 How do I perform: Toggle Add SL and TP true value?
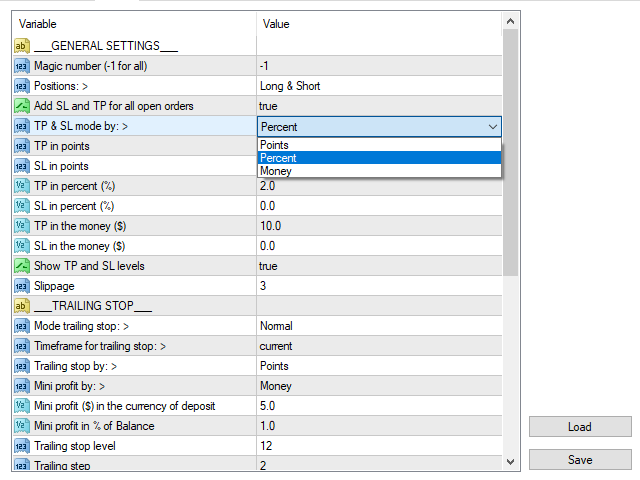[379, 106]
